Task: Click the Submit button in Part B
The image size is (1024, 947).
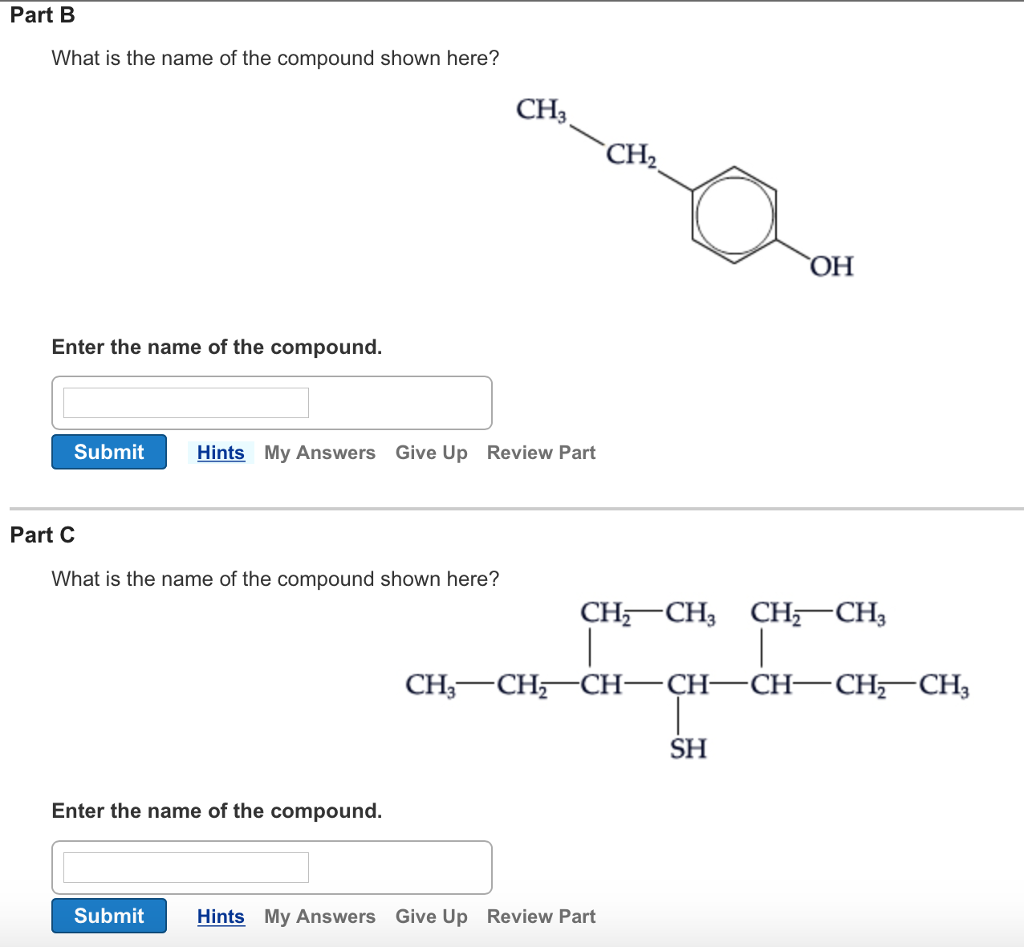Action: [108, 452]
